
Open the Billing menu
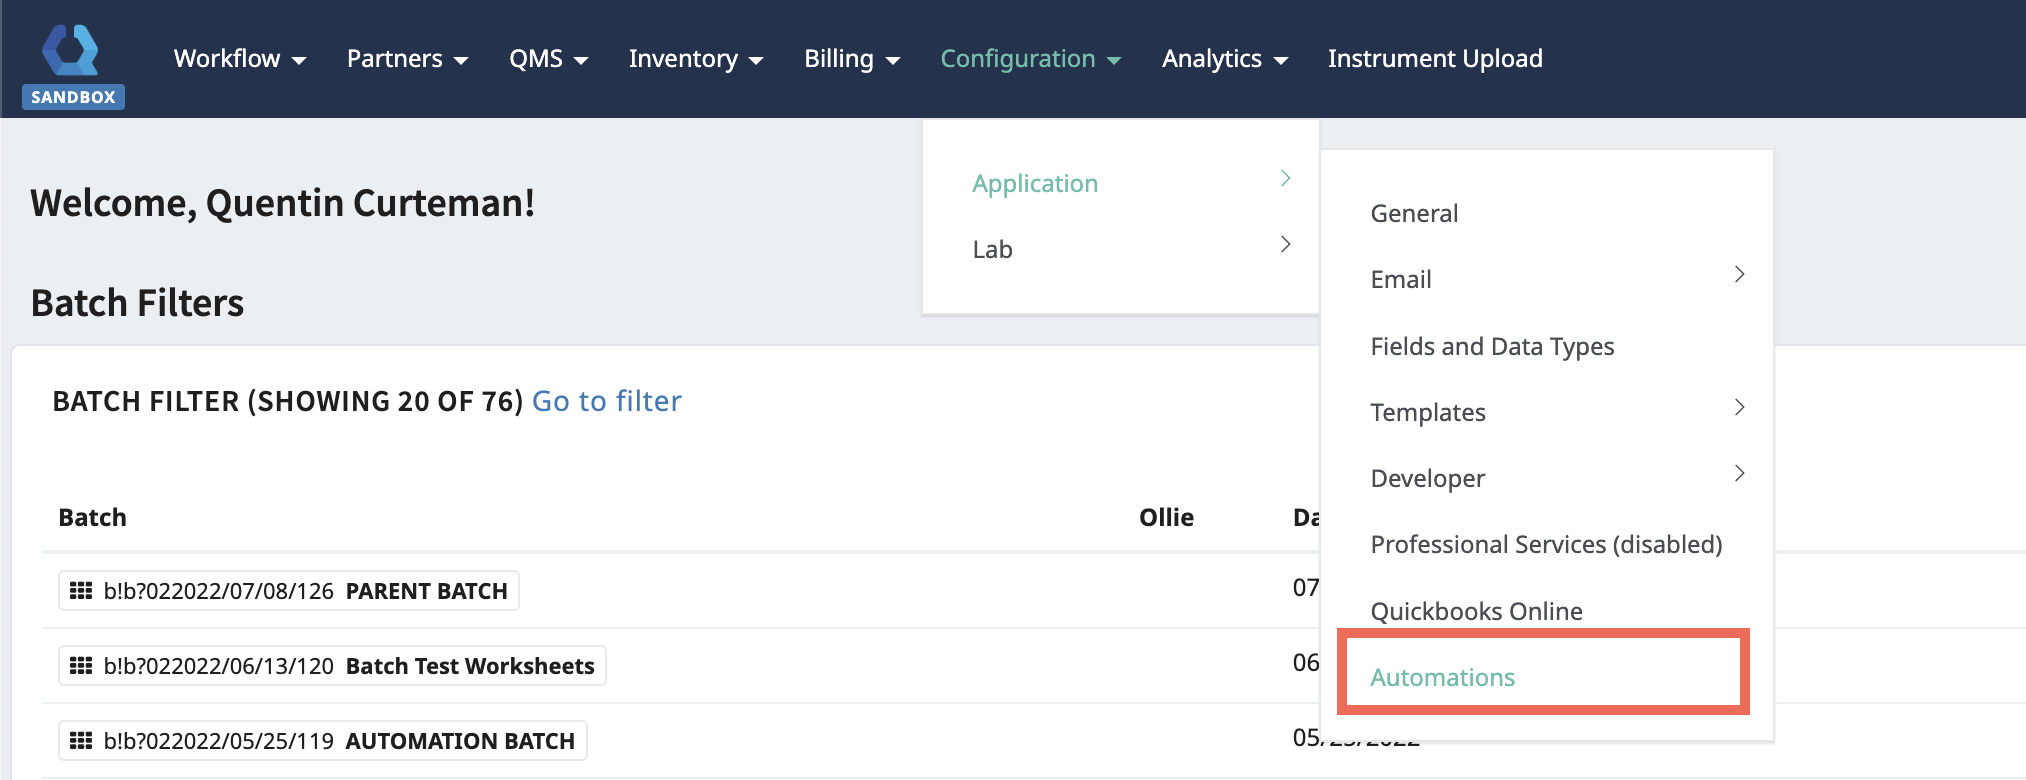851,59
